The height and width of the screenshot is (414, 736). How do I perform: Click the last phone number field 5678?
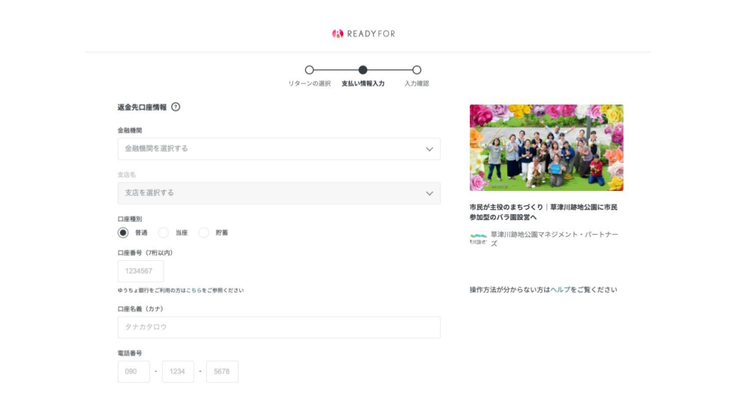tap(222, 371)
